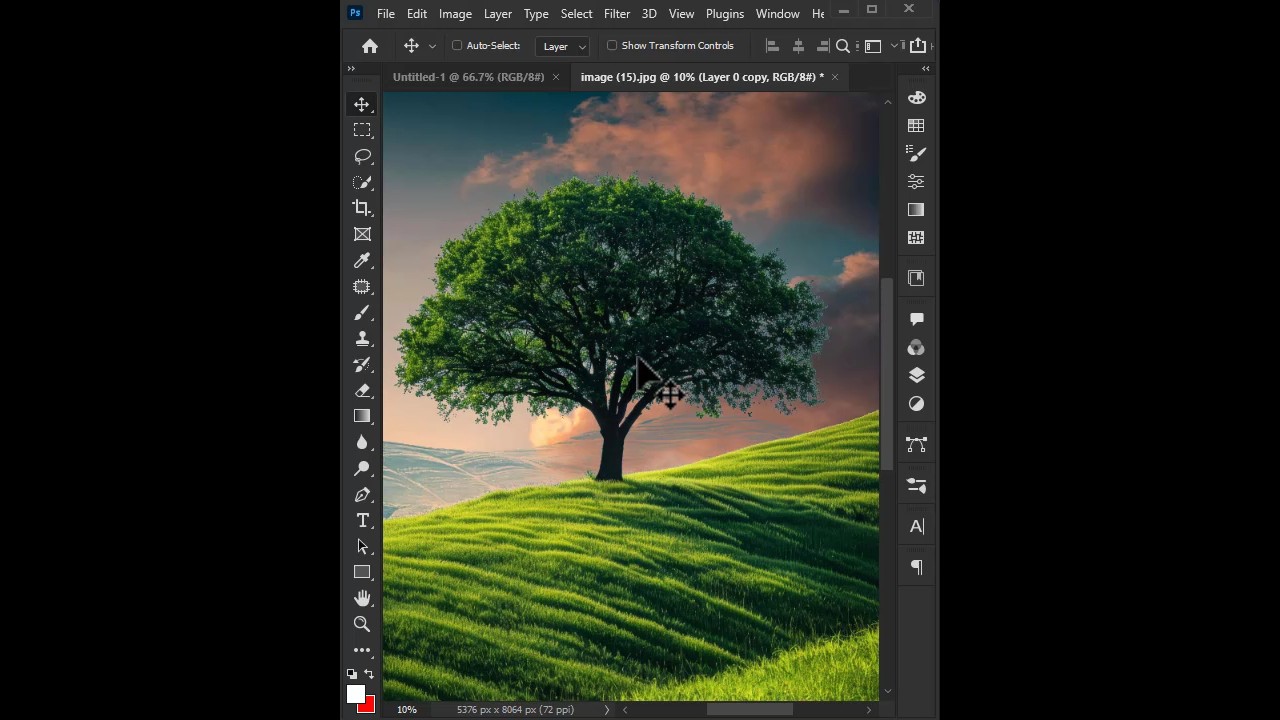Viewport: 1280px width, 720px height.
Task: Open the Libraries panel icon
Action: (x=916, y=278)
